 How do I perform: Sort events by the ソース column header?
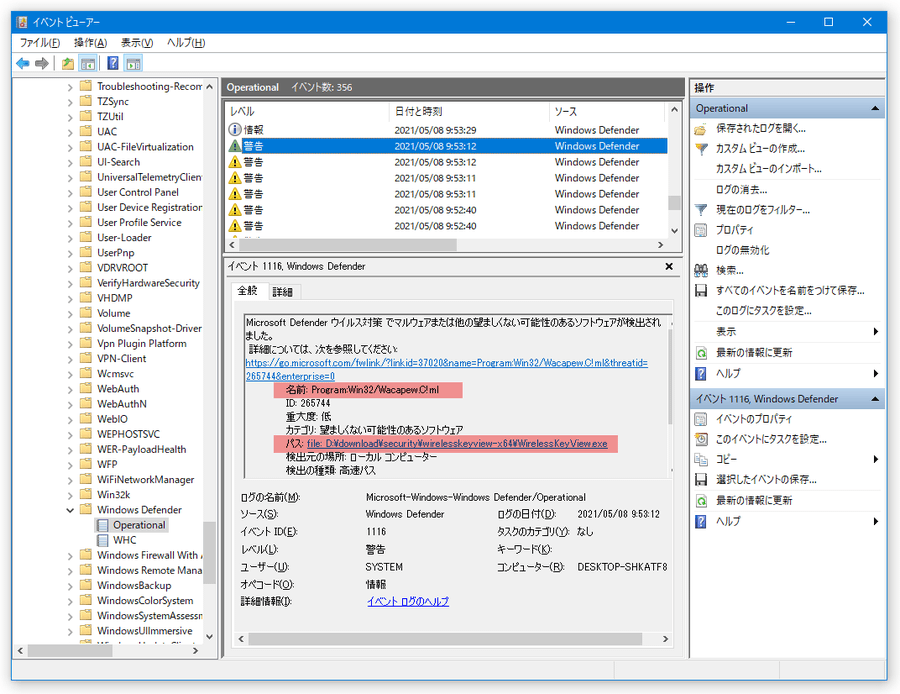pos(607,111)
